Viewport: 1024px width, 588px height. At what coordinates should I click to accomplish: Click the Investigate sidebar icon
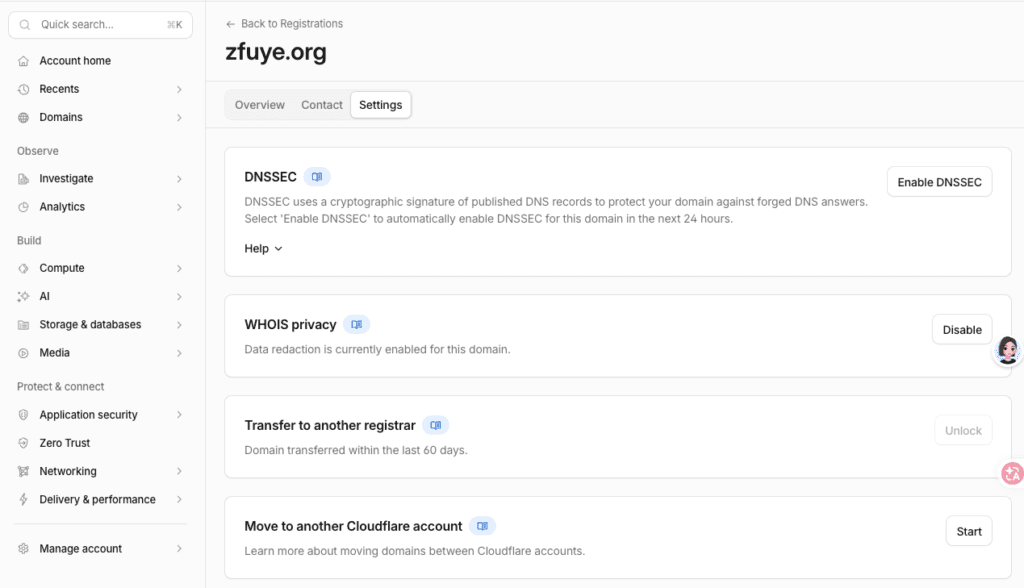24,179
